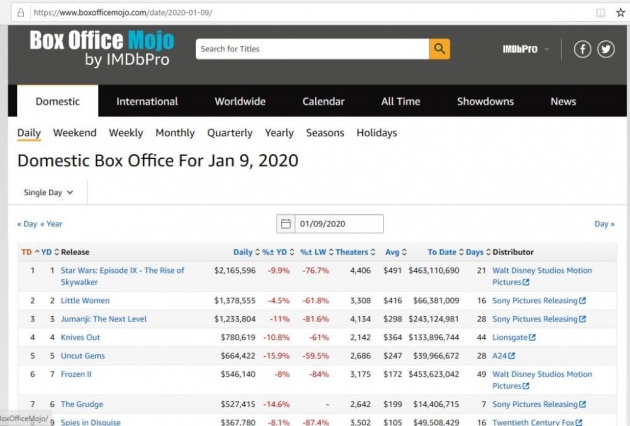Click the -15.9% change value
This screenshot has height=426, width=630.
coord(276,356)
